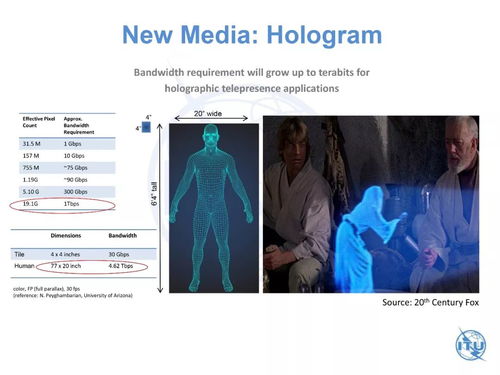Click the Star Wars hologram scene image

pyautogui.click(x=371, y=204)
